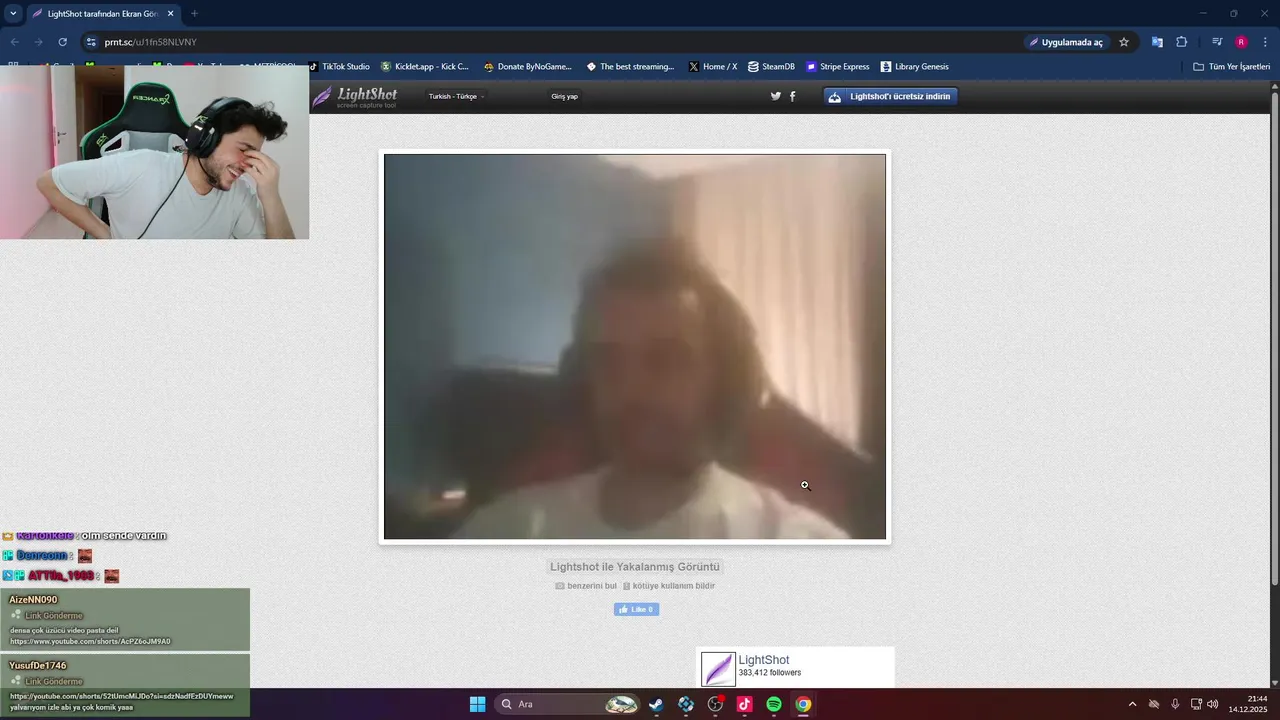The height and width of the screenshot is (720, 1280).
Task: Open the Home / X bookmark
Action: tap(713, 66)
